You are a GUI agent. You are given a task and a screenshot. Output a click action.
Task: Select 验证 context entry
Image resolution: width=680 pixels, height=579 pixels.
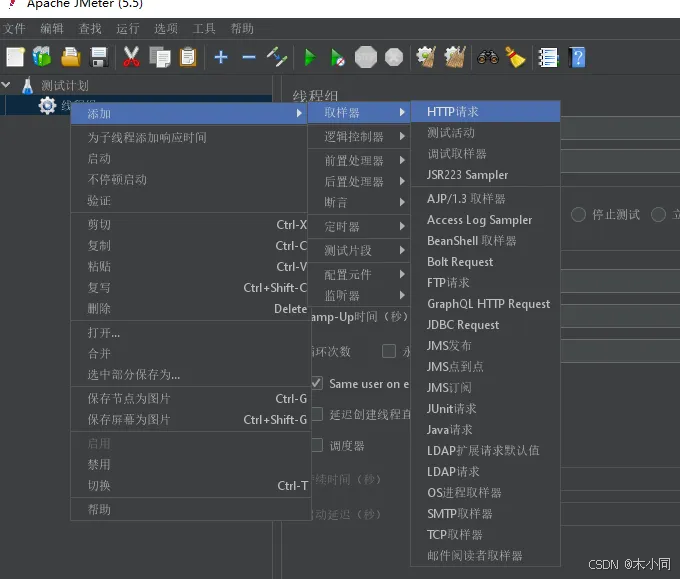click(x=189, y=200)
